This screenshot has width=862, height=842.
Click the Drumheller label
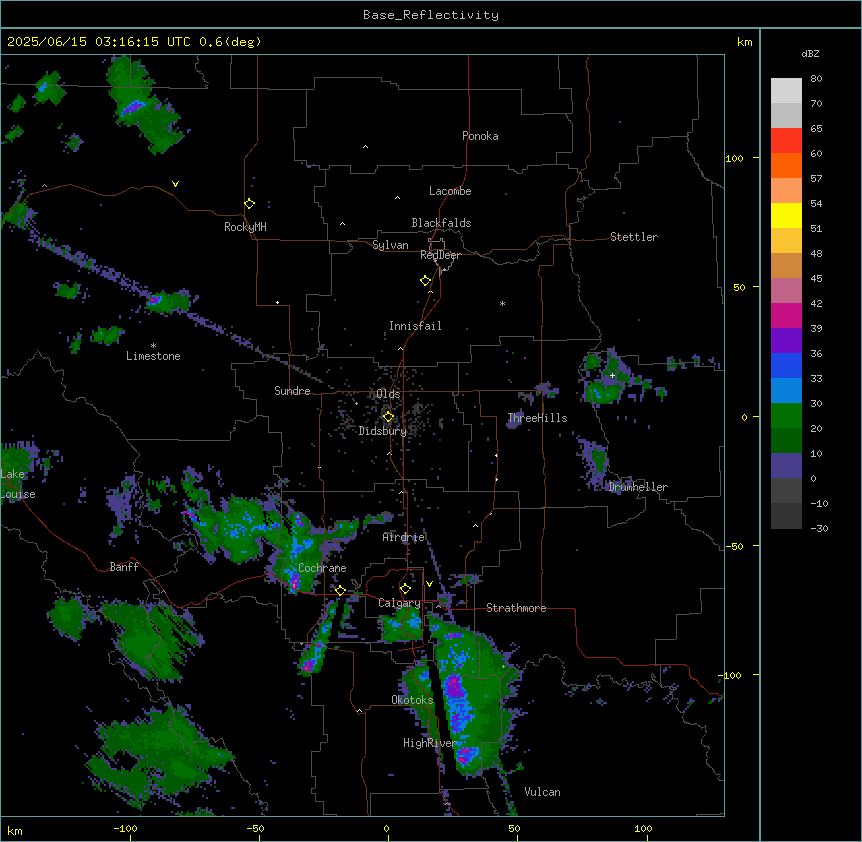click(x=638, y=487)
